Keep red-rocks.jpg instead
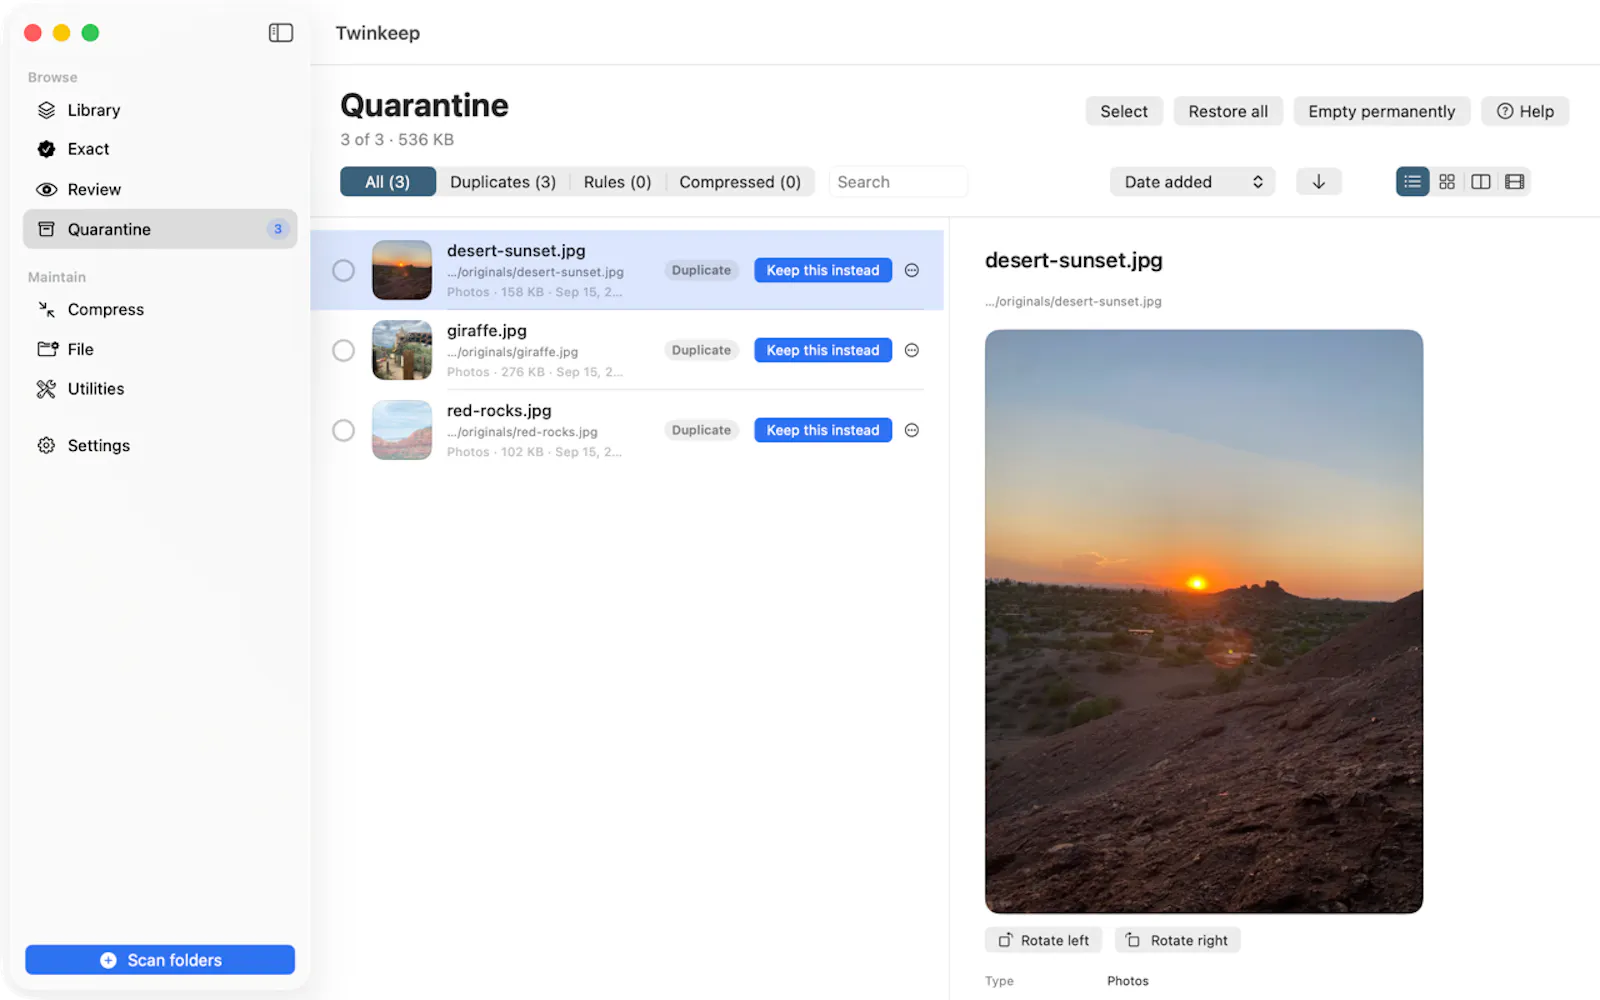 coord(823,430)
